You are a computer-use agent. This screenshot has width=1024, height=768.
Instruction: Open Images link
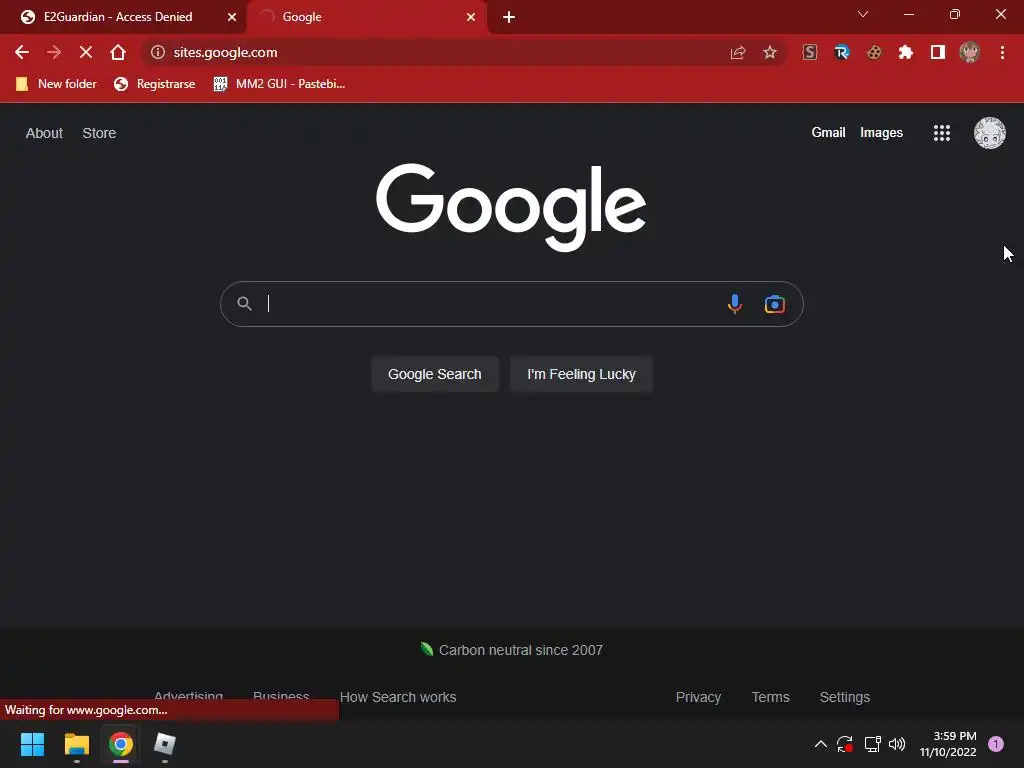(x=881, y=133)
